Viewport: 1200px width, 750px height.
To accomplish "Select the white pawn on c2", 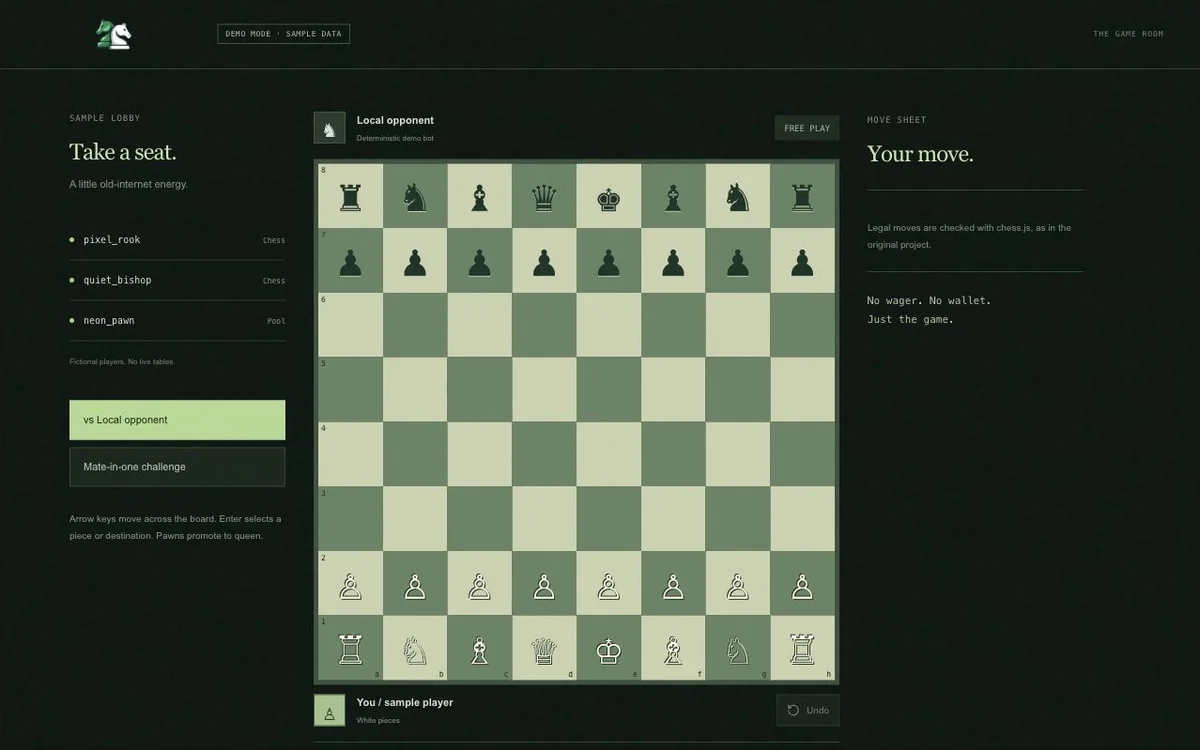I will point(480,584).
